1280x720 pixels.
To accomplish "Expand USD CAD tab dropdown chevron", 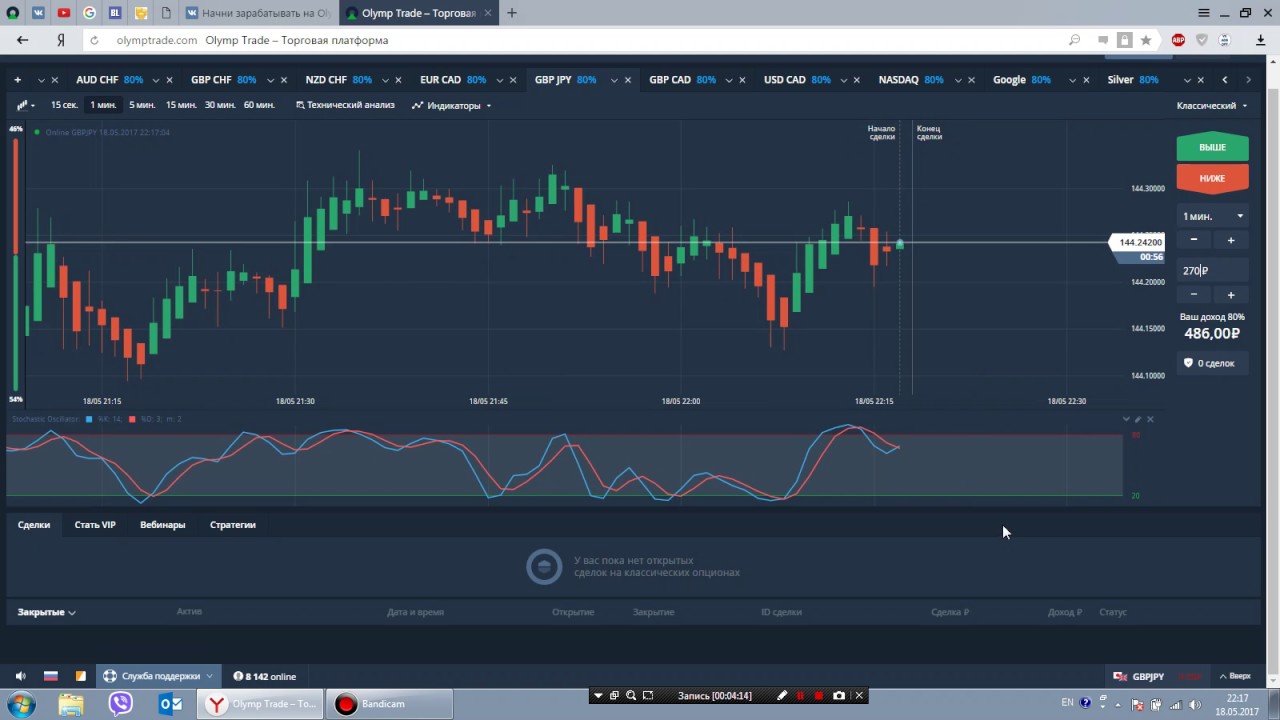I will tap(844, 80).
